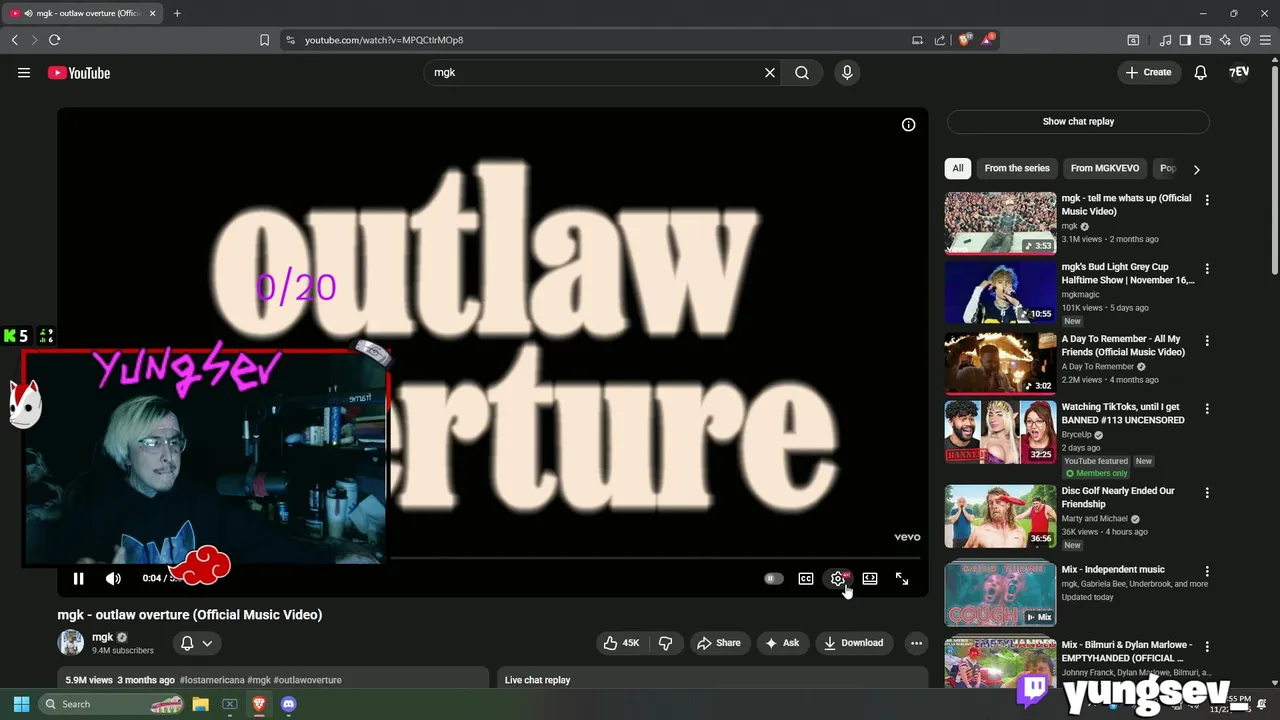Open Disc Golf Nearly Ended Our Friendship

pyautogui.click(x=1000, y=516)
